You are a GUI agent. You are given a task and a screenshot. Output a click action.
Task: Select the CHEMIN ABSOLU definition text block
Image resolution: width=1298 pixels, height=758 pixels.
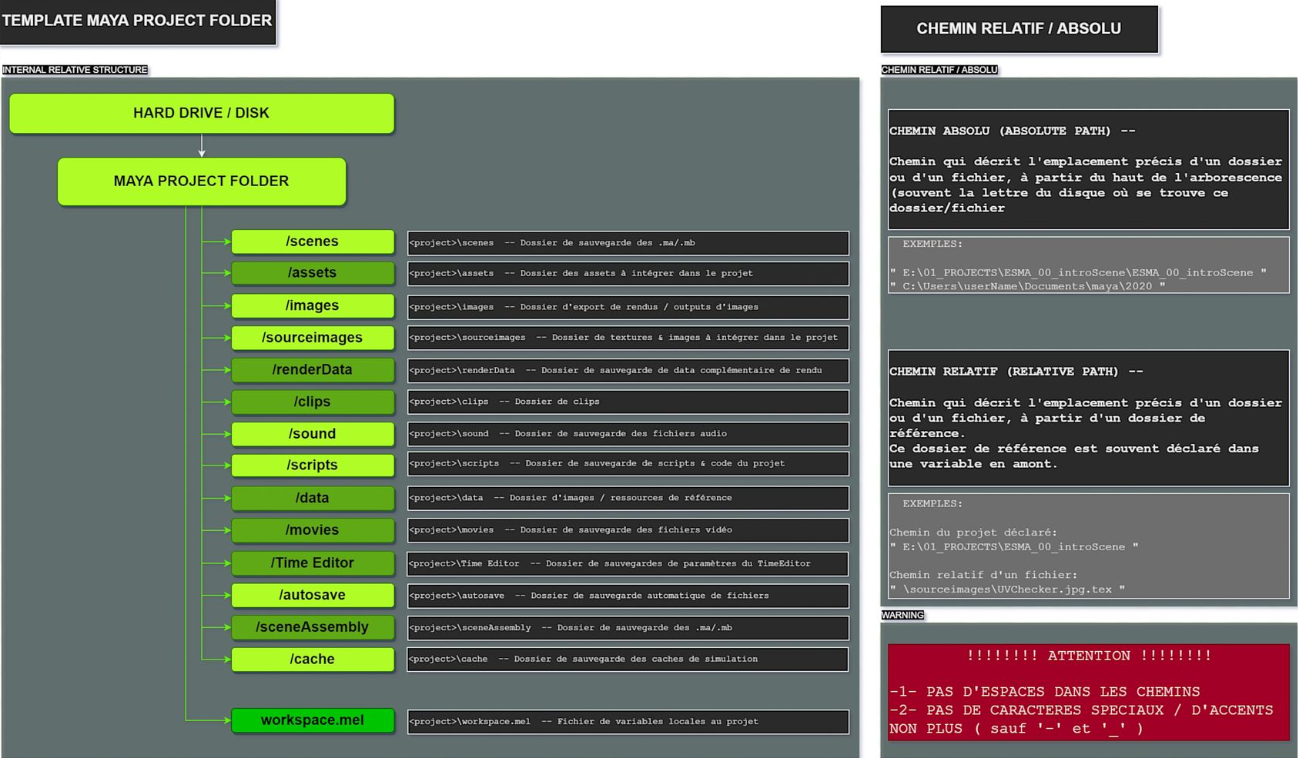(1088, 169)
